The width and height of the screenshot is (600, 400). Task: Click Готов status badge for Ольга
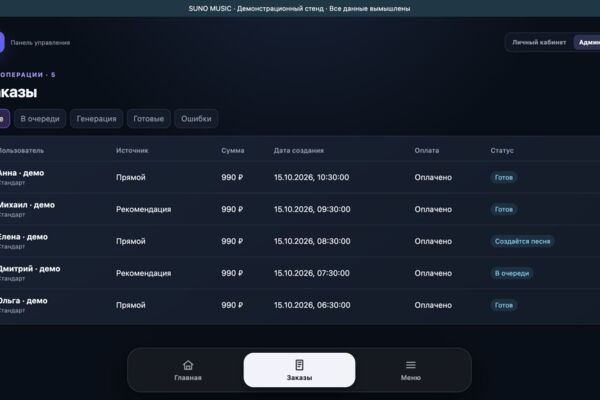pos(504,305)
